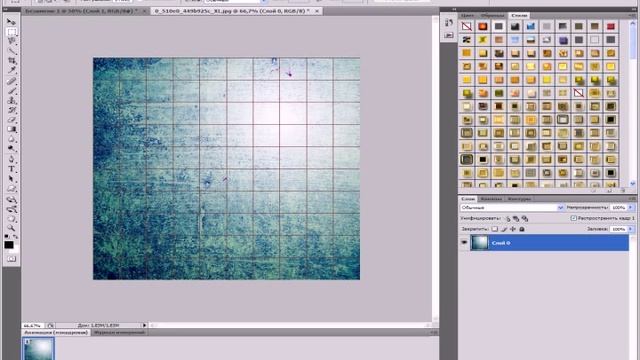Switch to the Цвет tab
This screenshot has width=640, height=360.
coord(467,16)
